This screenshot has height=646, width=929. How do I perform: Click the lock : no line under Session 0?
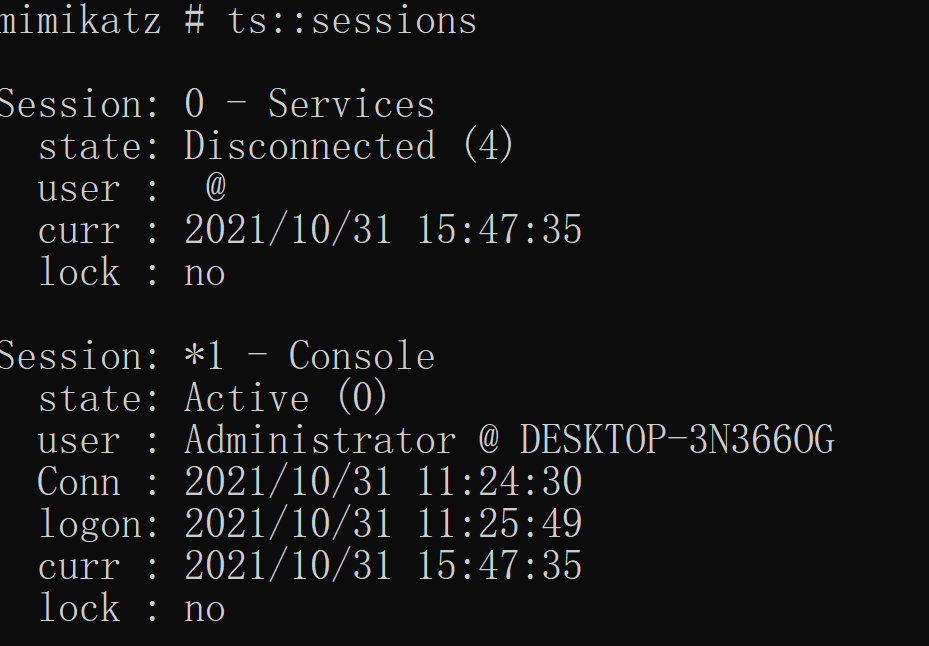[132, 272]
